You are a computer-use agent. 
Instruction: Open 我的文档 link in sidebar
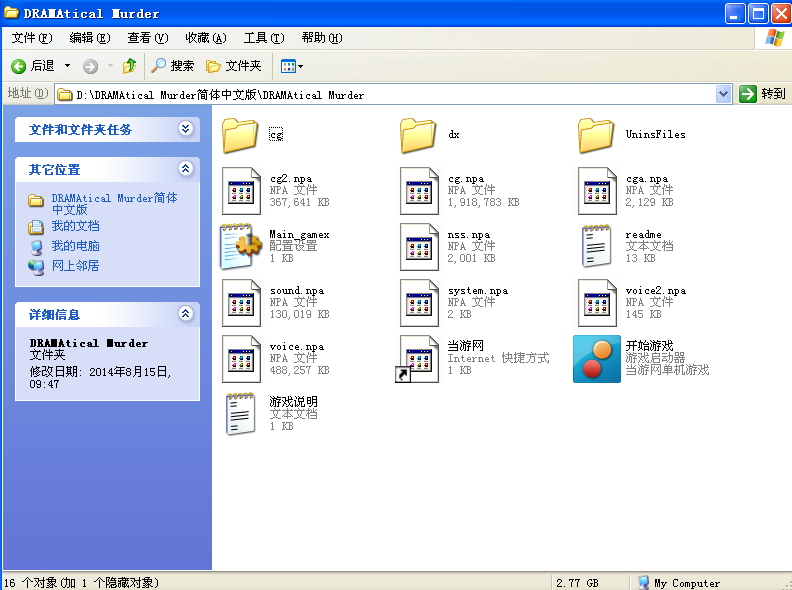(x=75, y=226)
